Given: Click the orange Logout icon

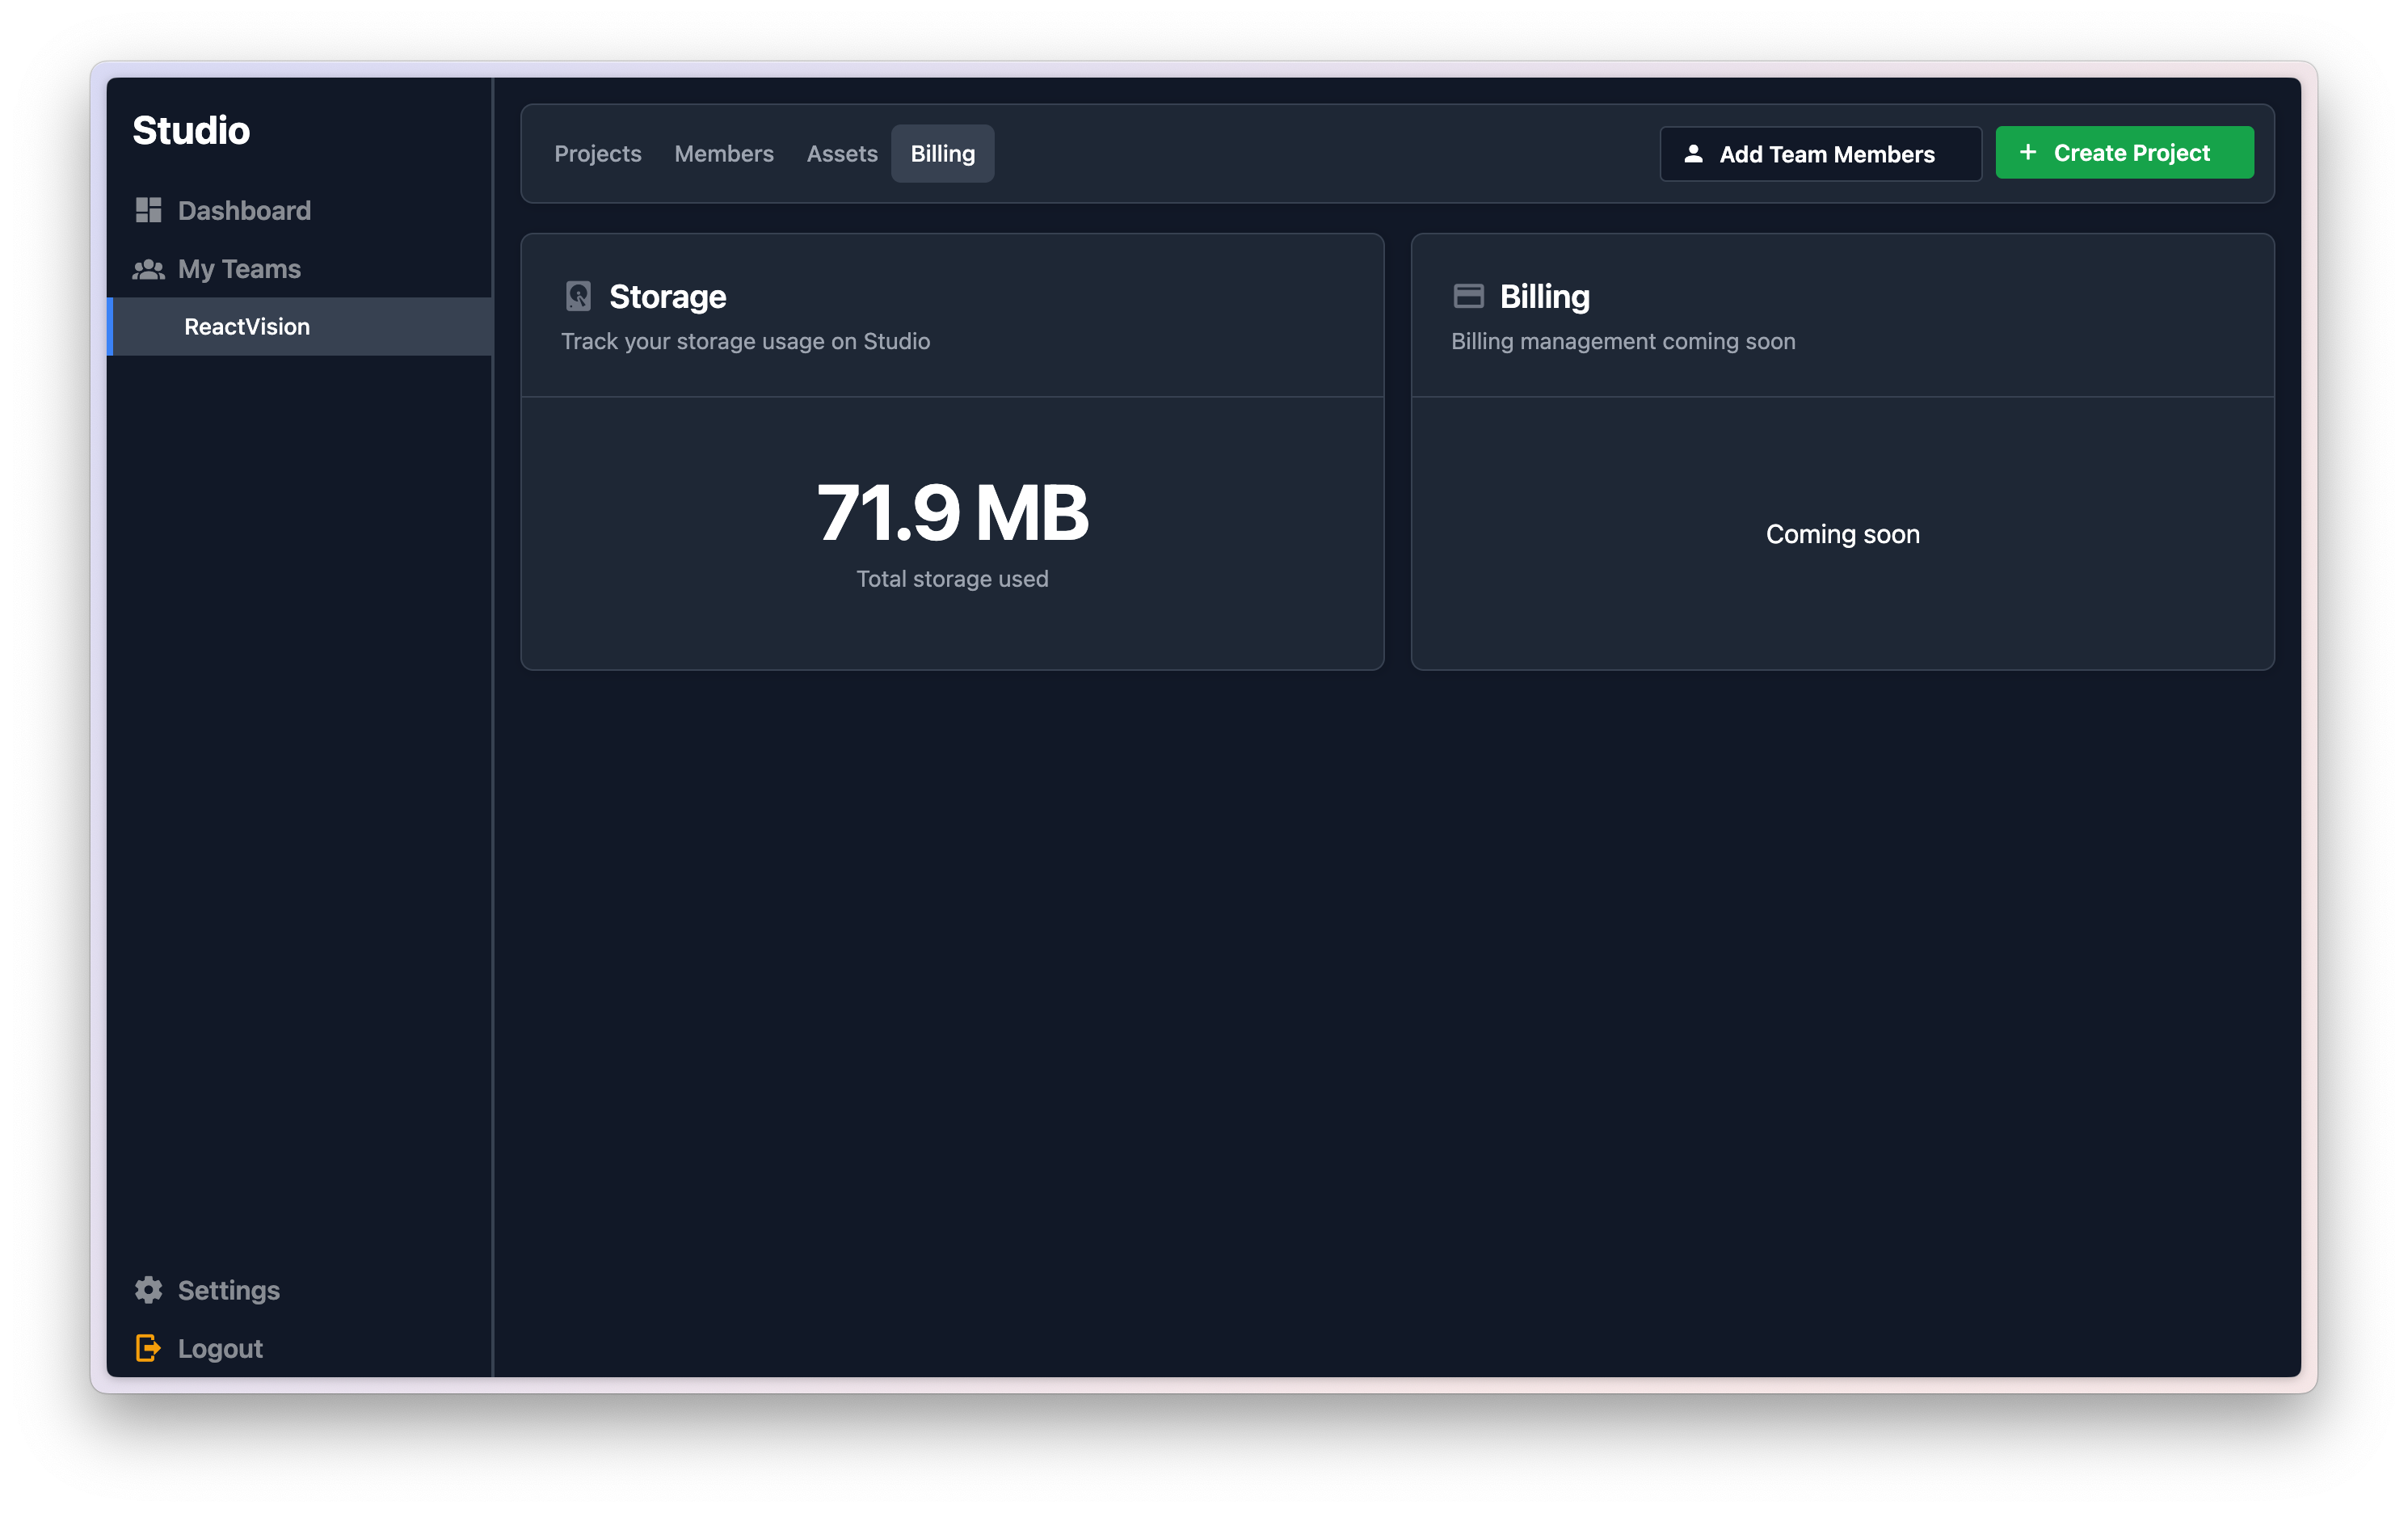Looking at the screenshot, I should 148,1348.
